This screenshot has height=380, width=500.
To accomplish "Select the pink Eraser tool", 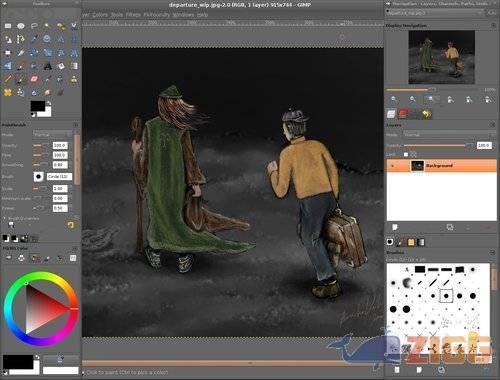I will 34,79.
